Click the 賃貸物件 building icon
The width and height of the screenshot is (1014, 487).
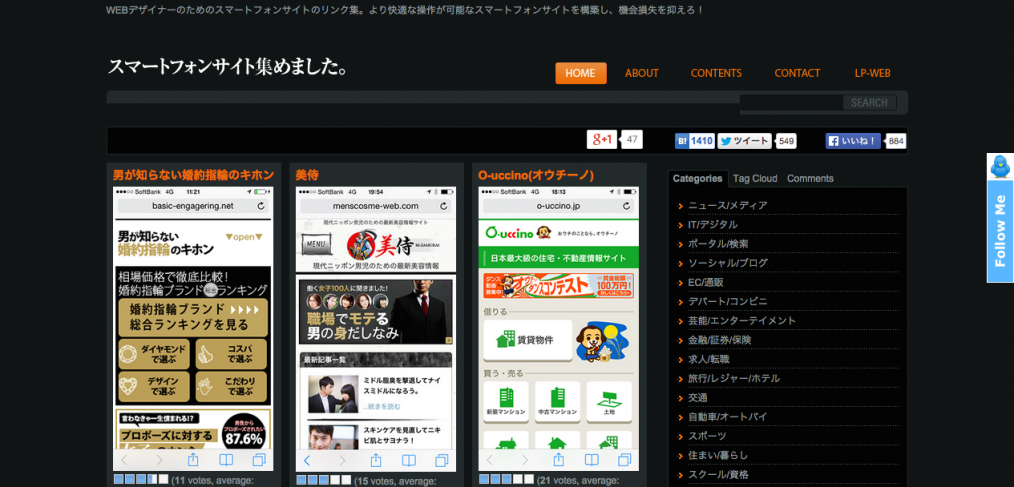[x=504, y=340]
